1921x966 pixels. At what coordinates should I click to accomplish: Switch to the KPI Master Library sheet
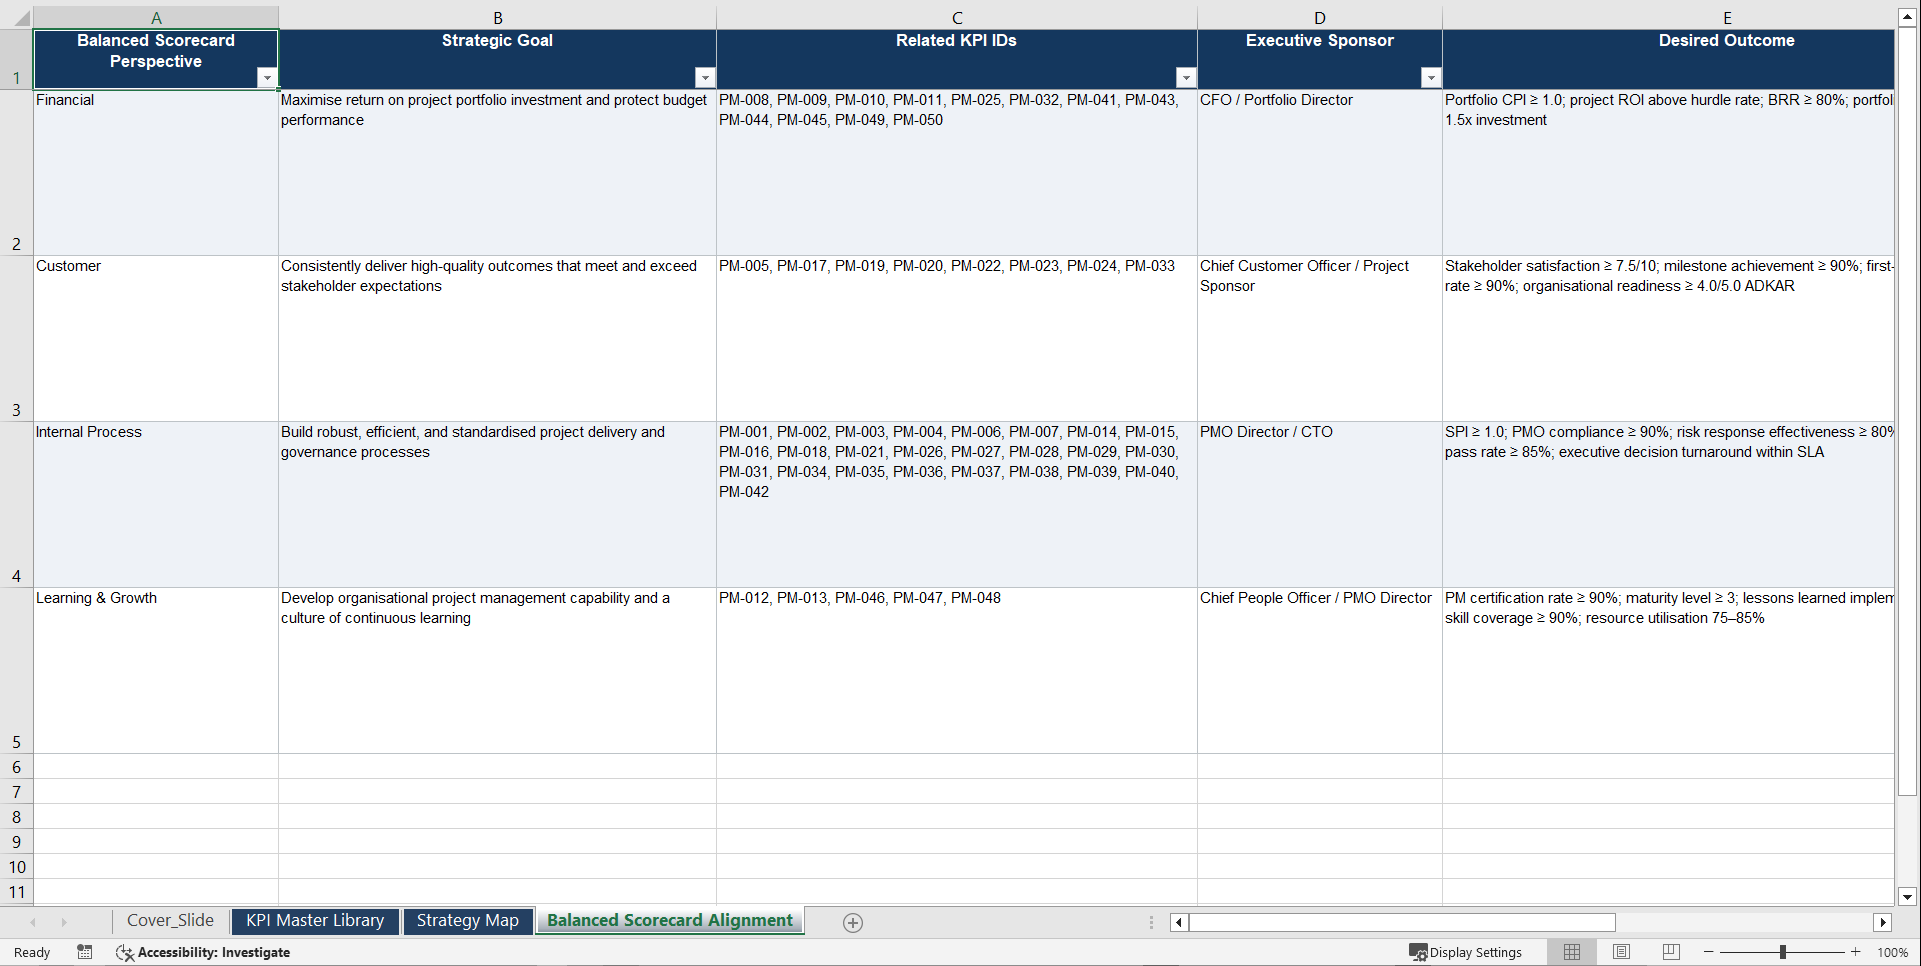pos(315,921)
